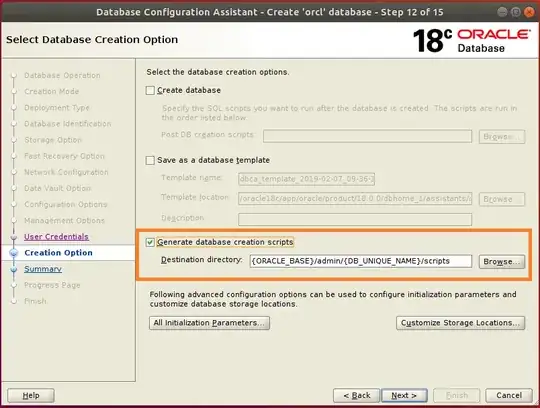
Task: Click the Next button
Action: [x=404, y=396]
